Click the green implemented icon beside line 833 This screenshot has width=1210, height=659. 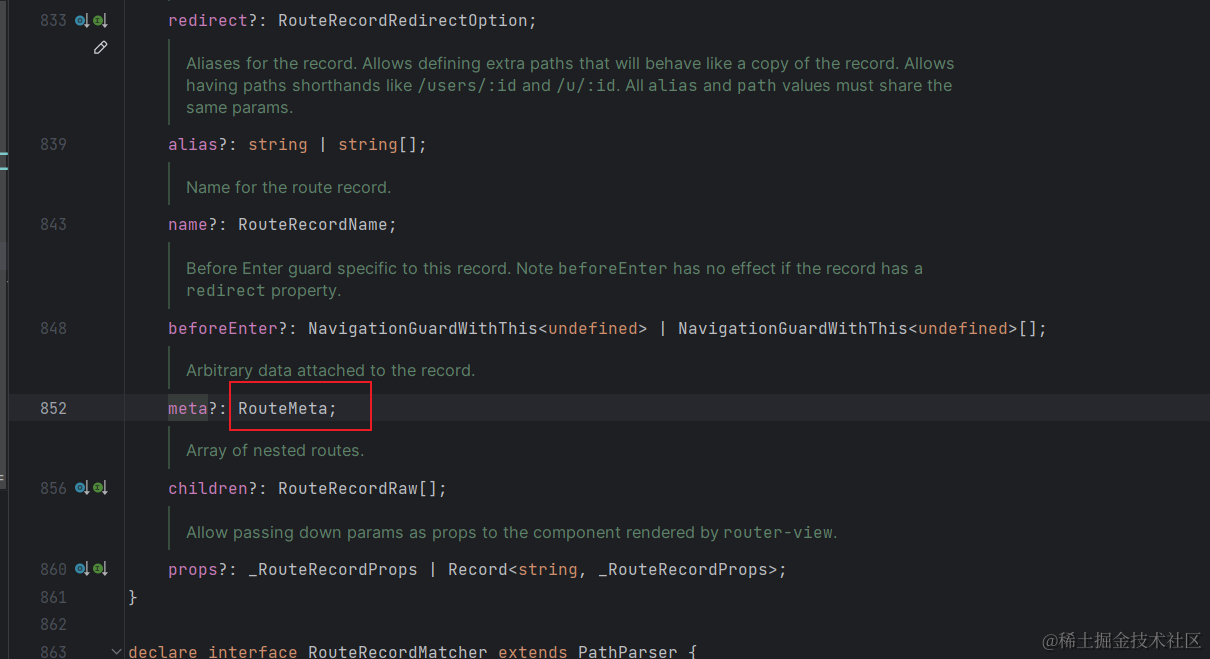[98, 20]
